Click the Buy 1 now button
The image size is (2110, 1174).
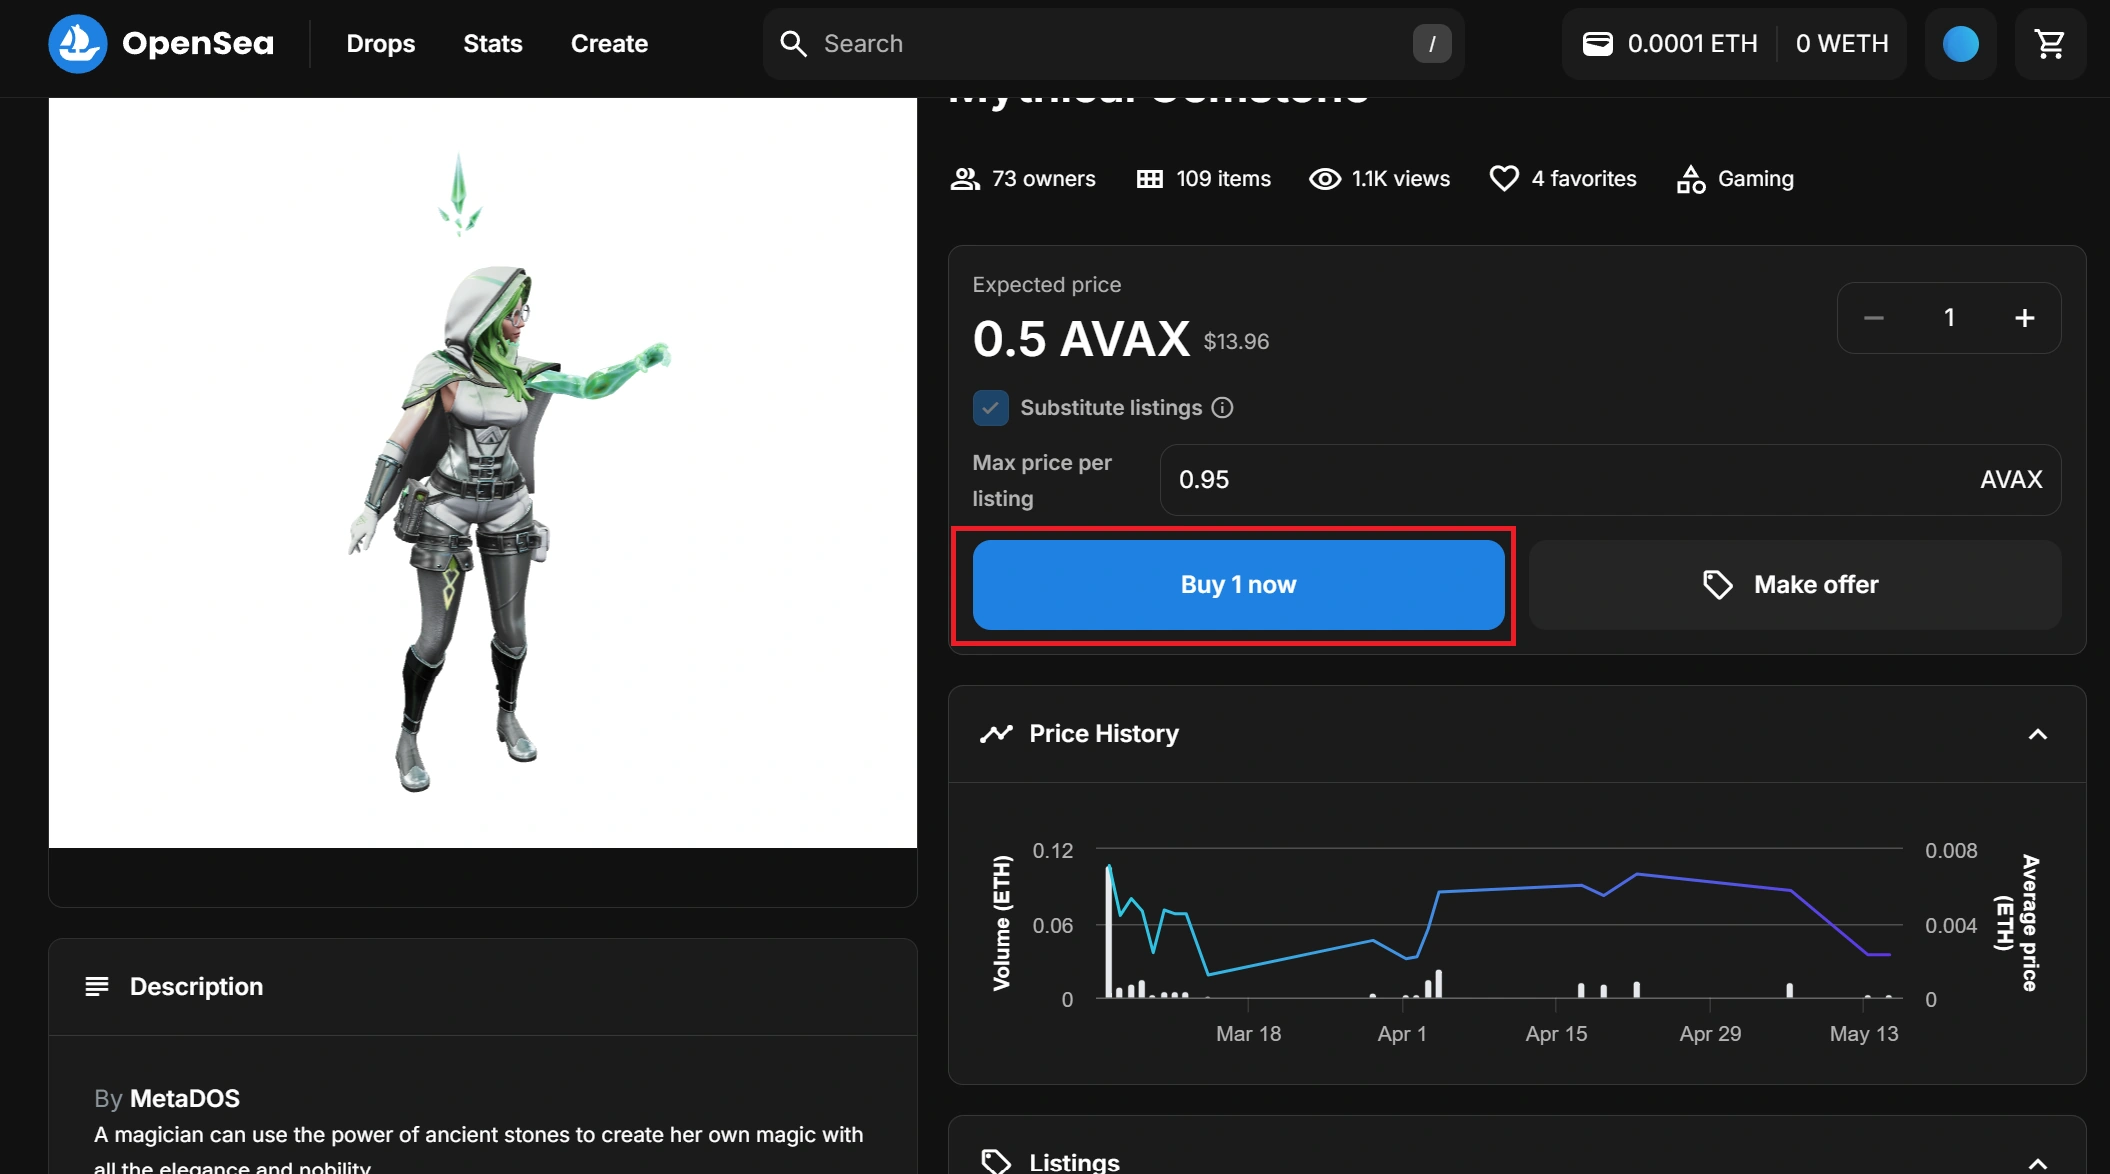(1238, 585)
